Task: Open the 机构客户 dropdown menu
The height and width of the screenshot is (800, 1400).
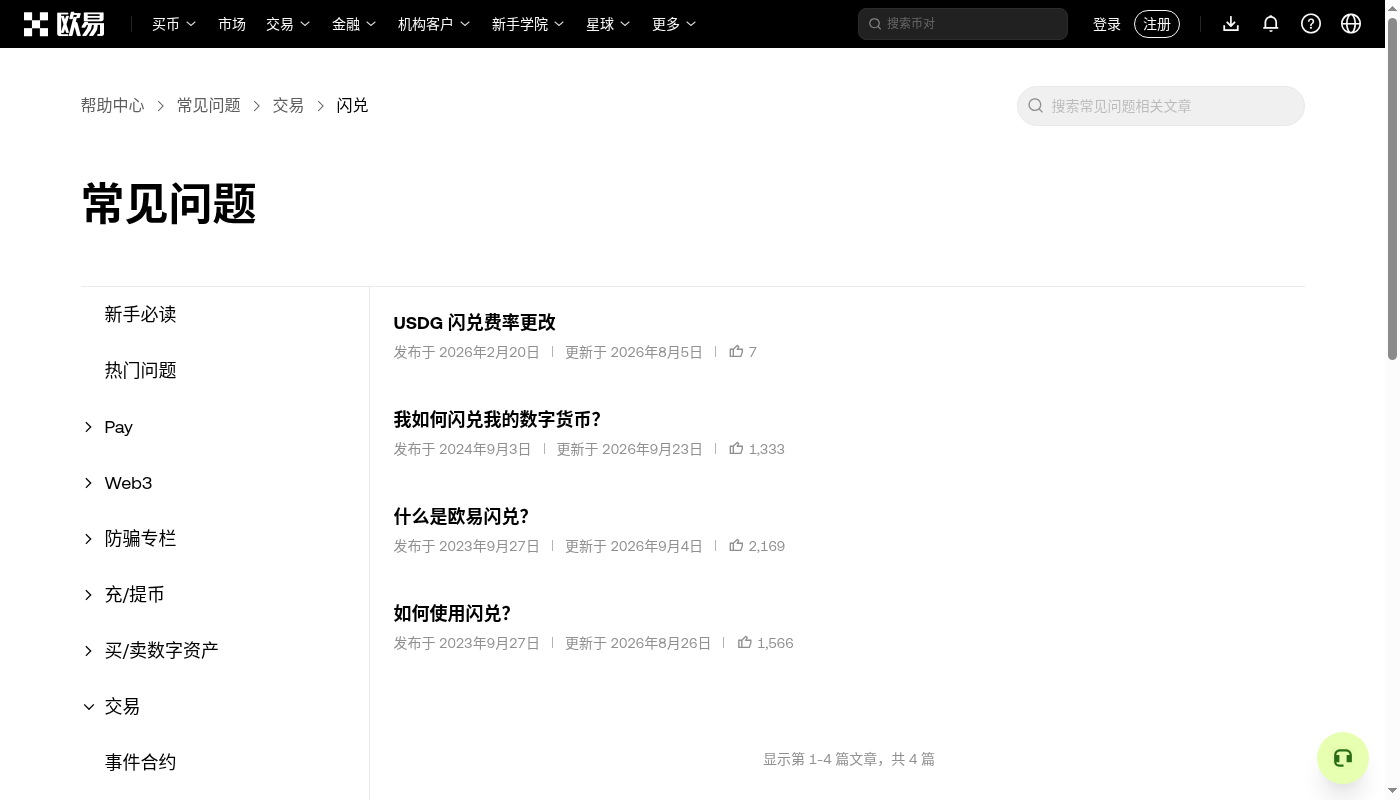Action: click(x=434, y=24)
